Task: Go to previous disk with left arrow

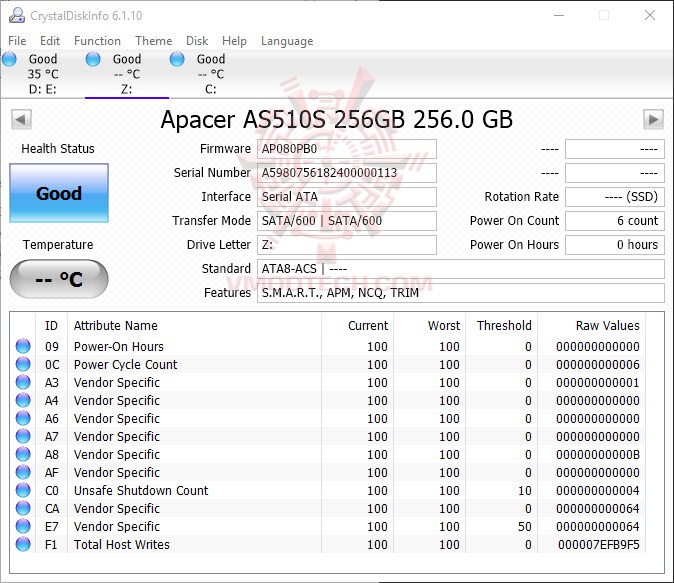Action: [x=20, y=120]
